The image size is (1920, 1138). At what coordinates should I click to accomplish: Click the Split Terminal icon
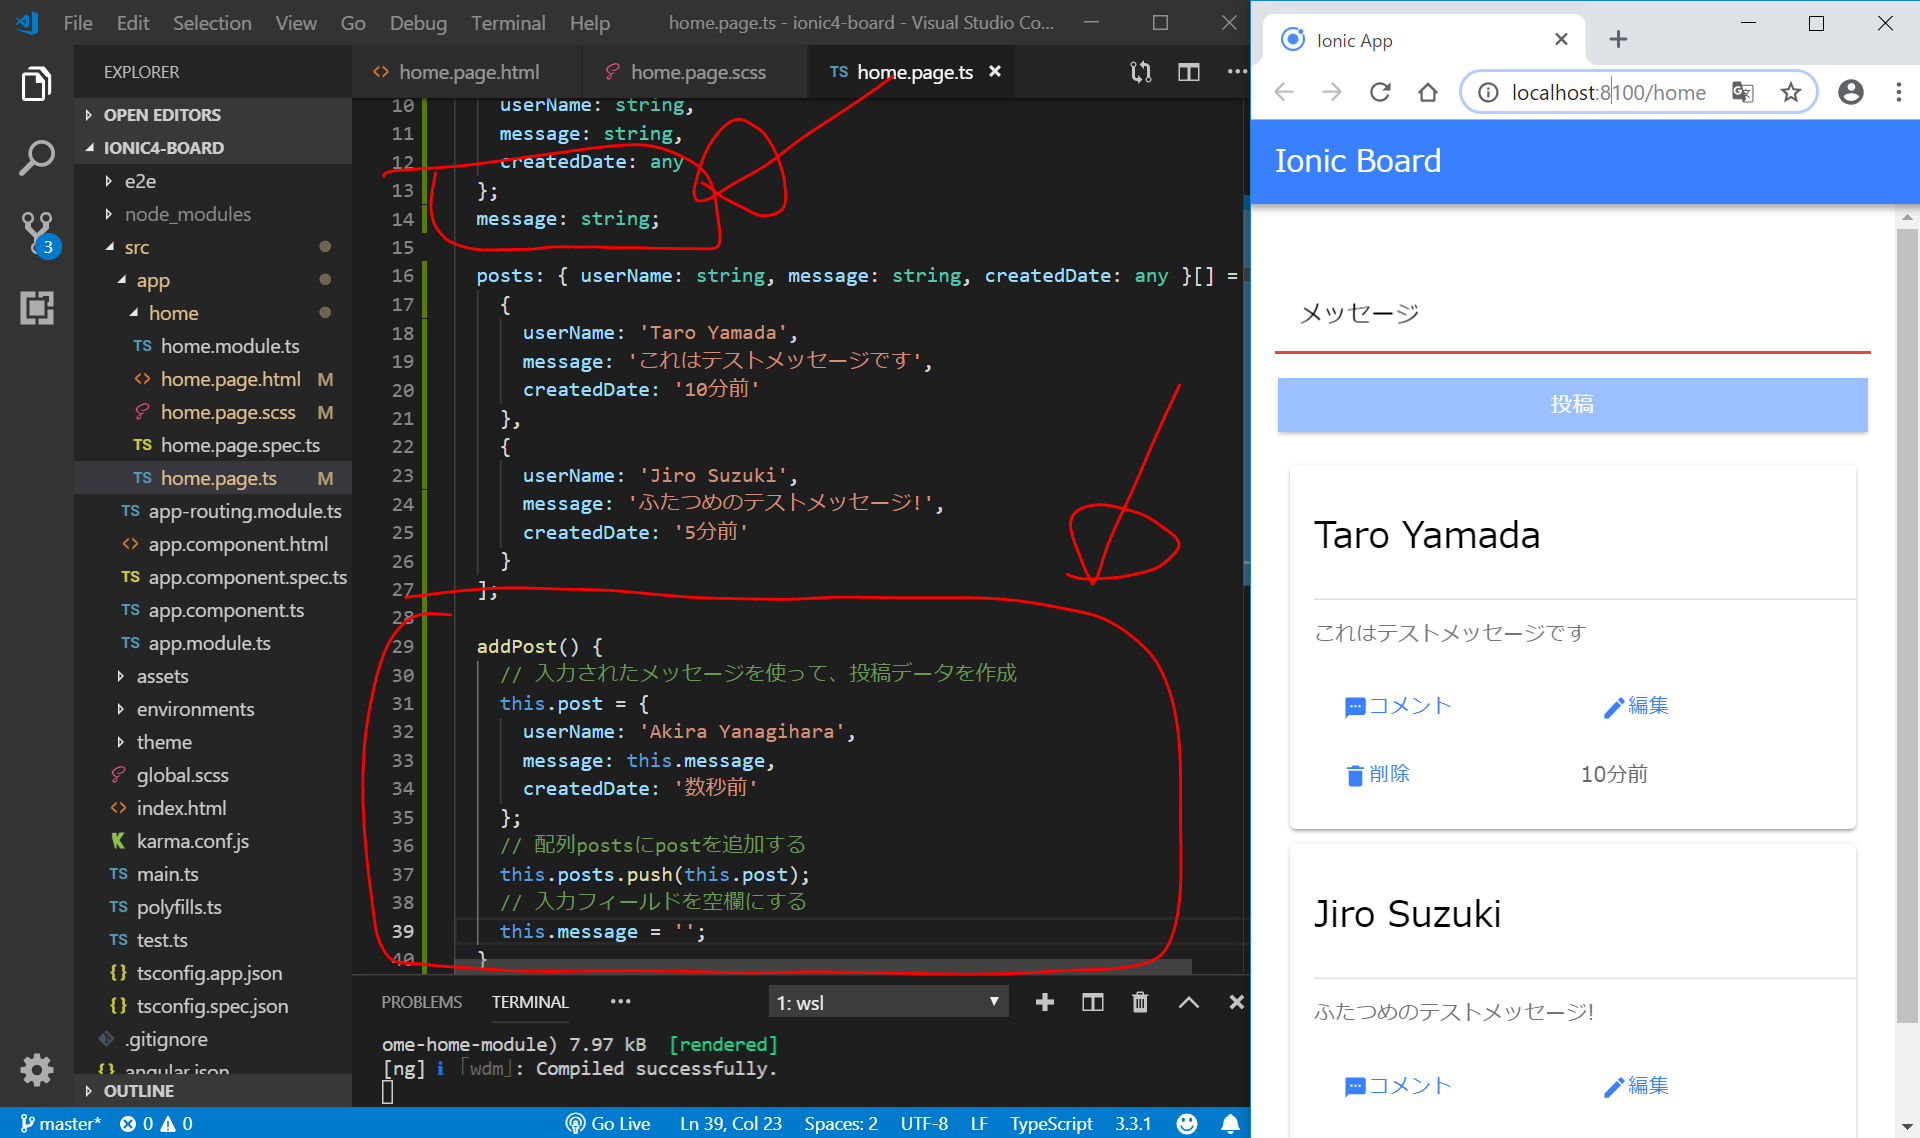coord(1092,1002)
